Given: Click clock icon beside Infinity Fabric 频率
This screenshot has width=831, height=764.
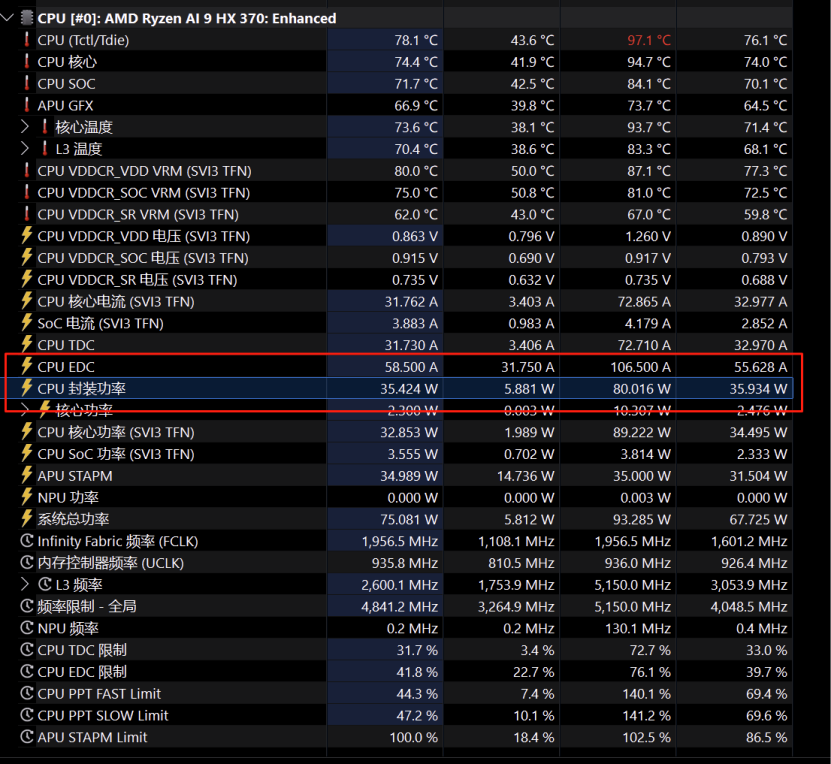Looking at the screenshot, I should pos(26,541).
